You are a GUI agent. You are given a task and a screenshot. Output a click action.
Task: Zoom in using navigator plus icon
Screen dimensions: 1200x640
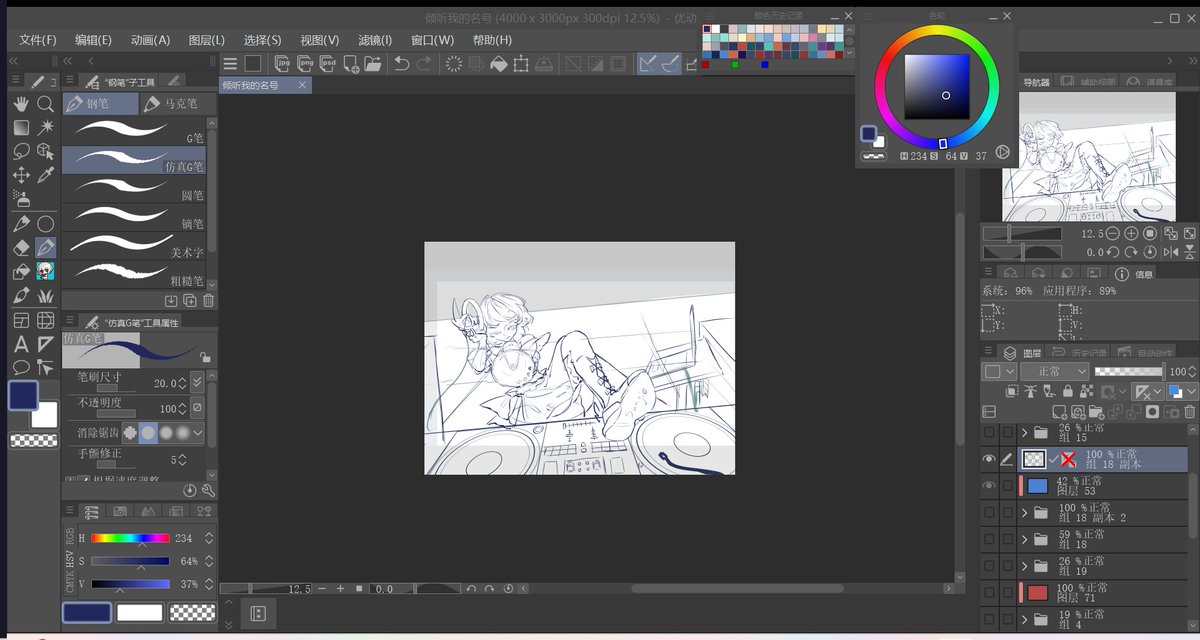(x=1133, y=233)
